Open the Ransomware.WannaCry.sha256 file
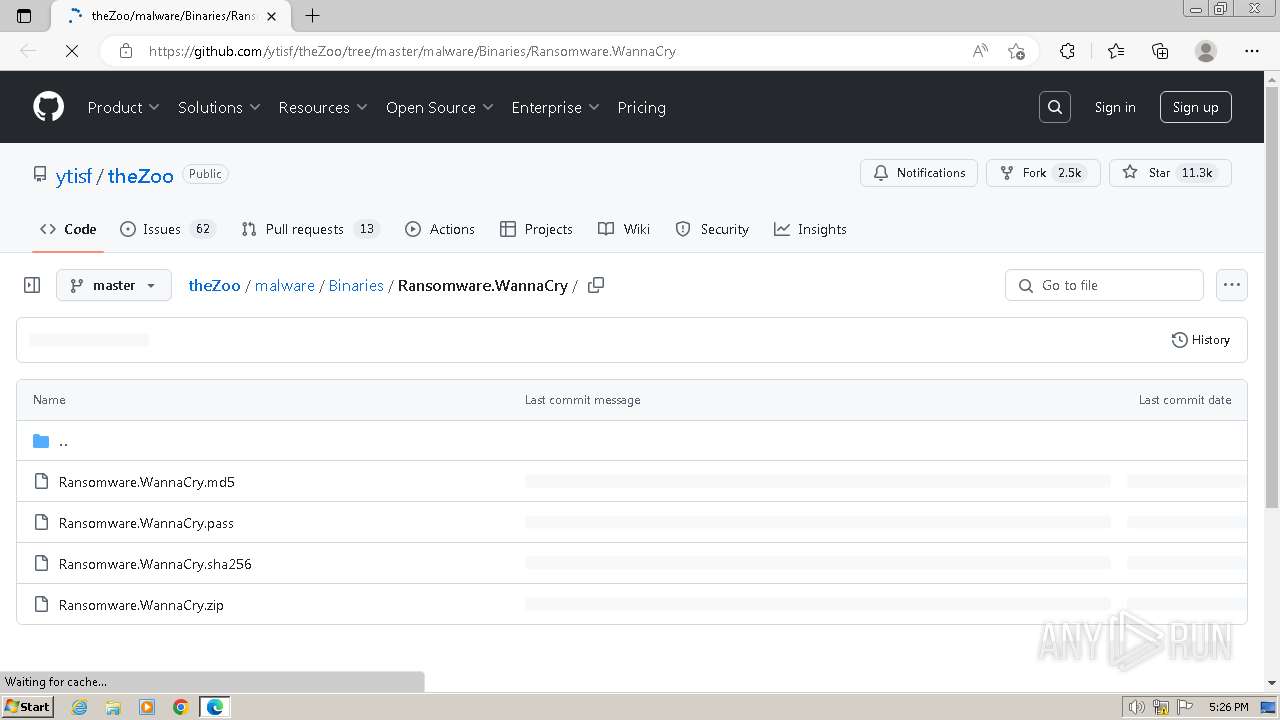This screenshot has width=1280, height=720. coord(155,564)
